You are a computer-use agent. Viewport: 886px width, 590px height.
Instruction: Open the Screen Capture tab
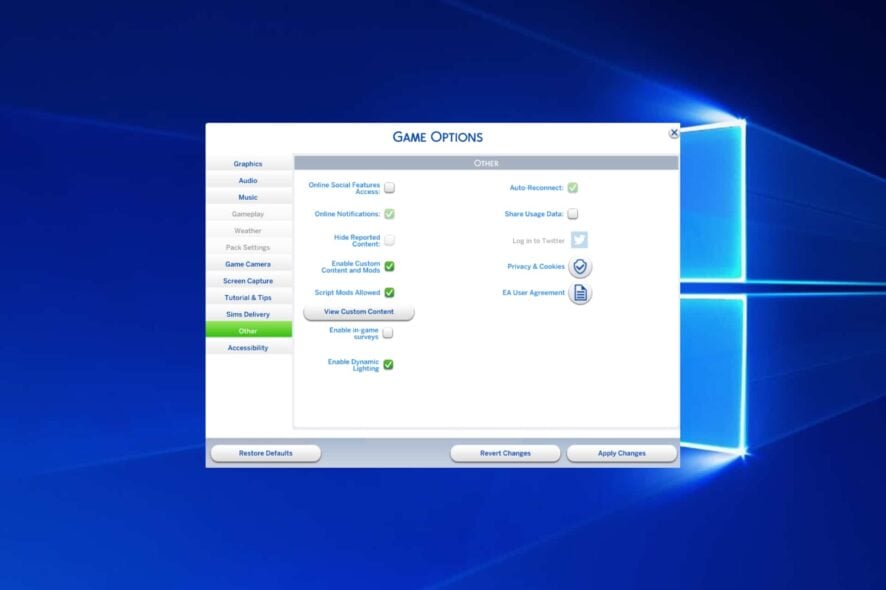249,281
